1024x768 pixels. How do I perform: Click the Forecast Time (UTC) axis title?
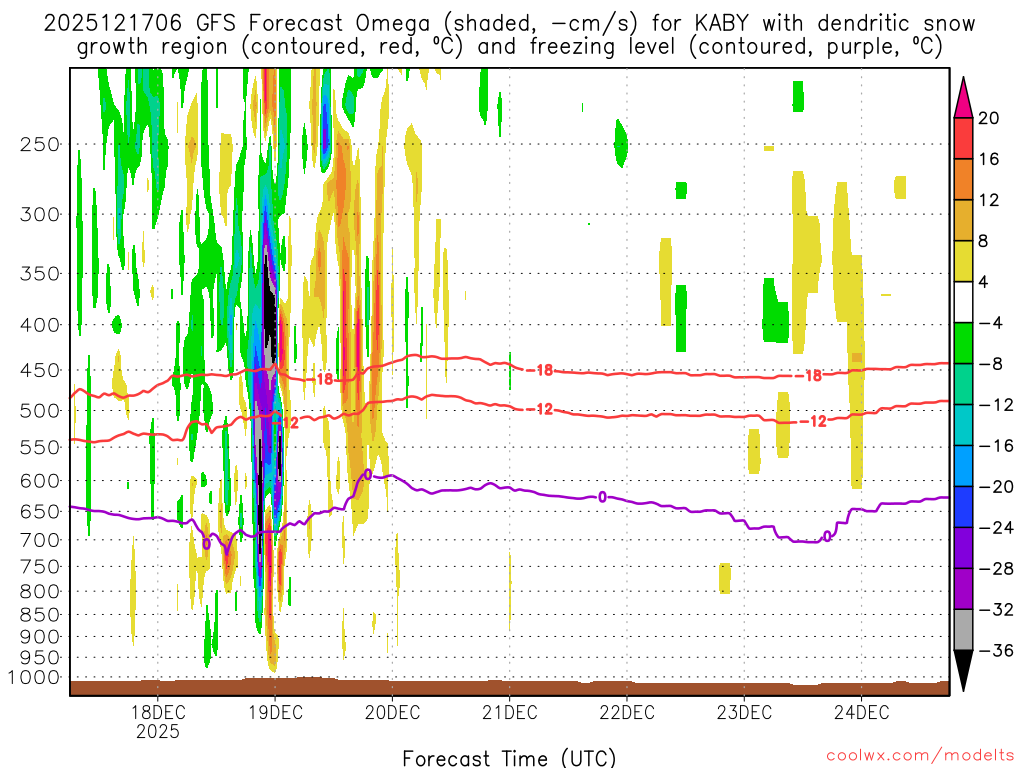tap(509, 758)
